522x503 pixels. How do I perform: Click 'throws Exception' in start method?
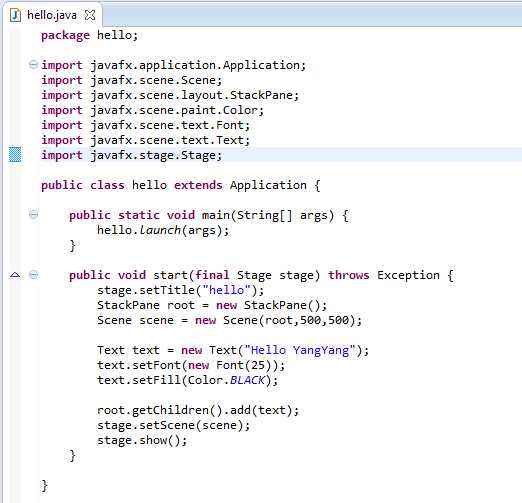tap(384, 275)
